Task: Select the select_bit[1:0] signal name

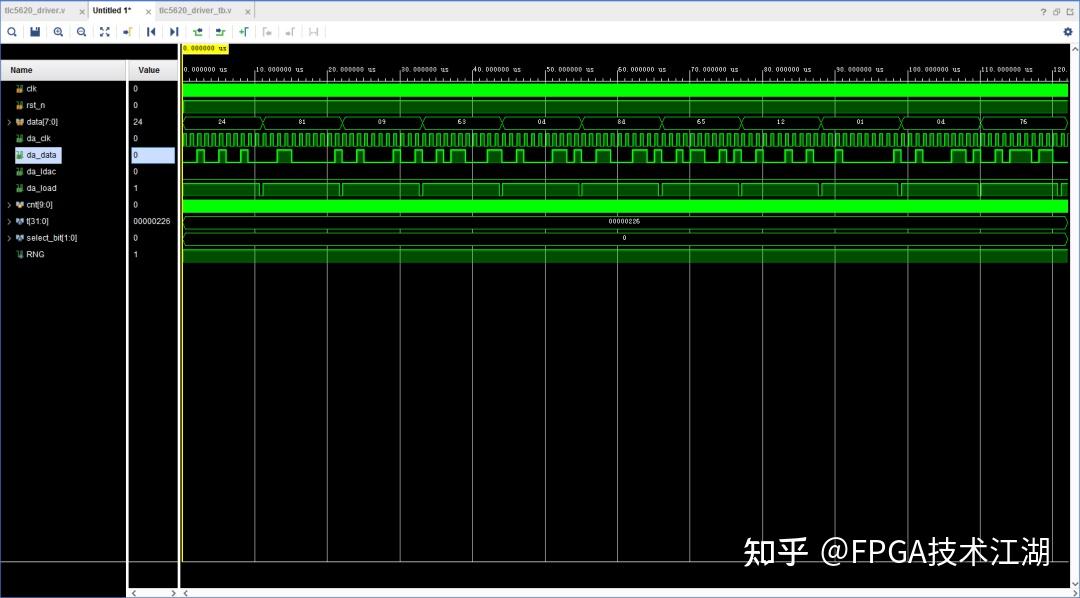Action: pos(52,238)
